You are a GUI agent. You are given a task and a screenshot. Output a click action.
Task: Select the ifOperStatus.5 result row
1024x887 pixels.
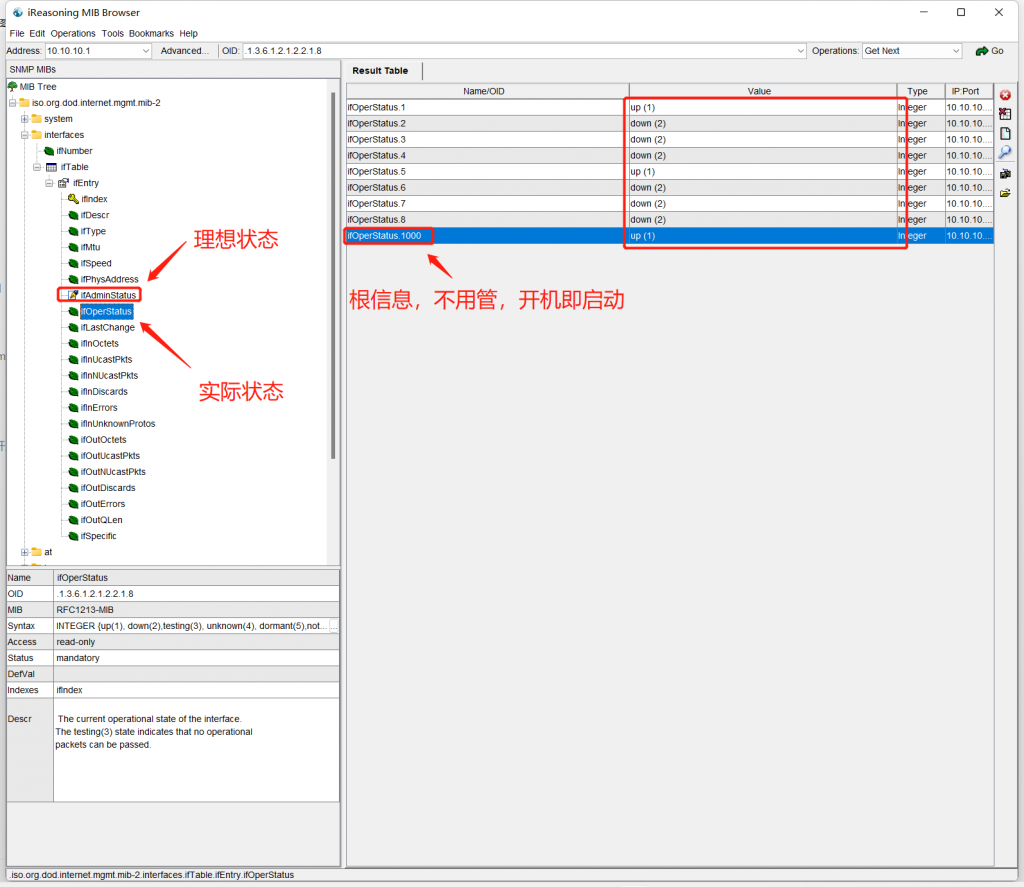(669, 172)
